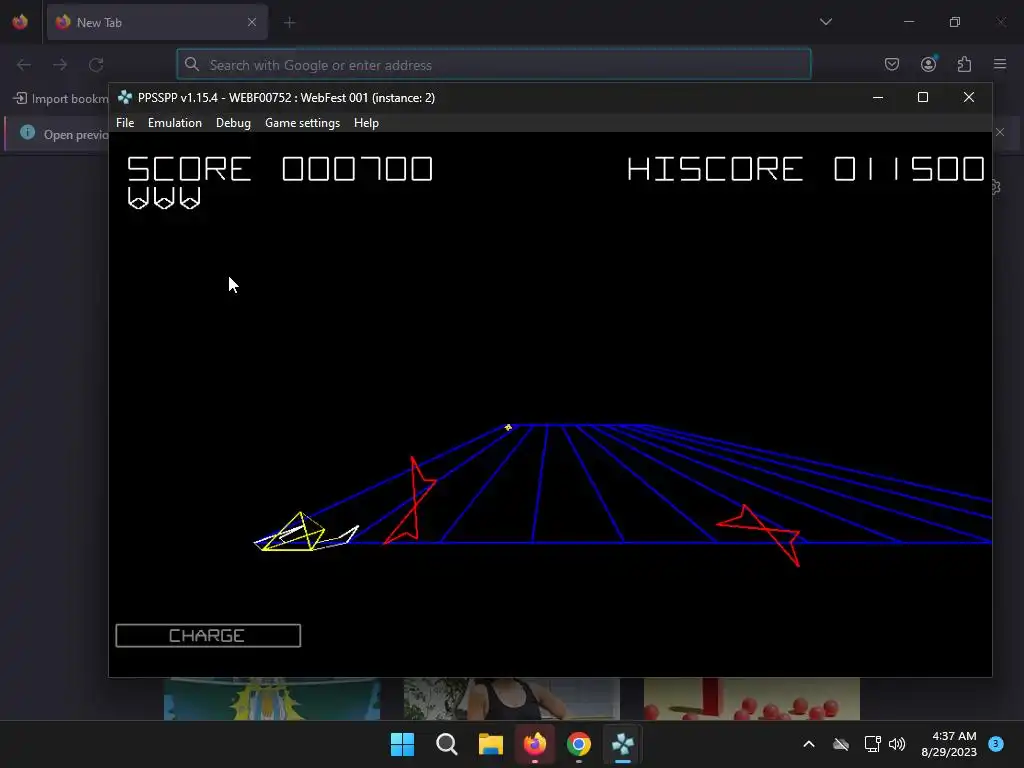Minimize the PPSSPP window

(x=878, y=97)
